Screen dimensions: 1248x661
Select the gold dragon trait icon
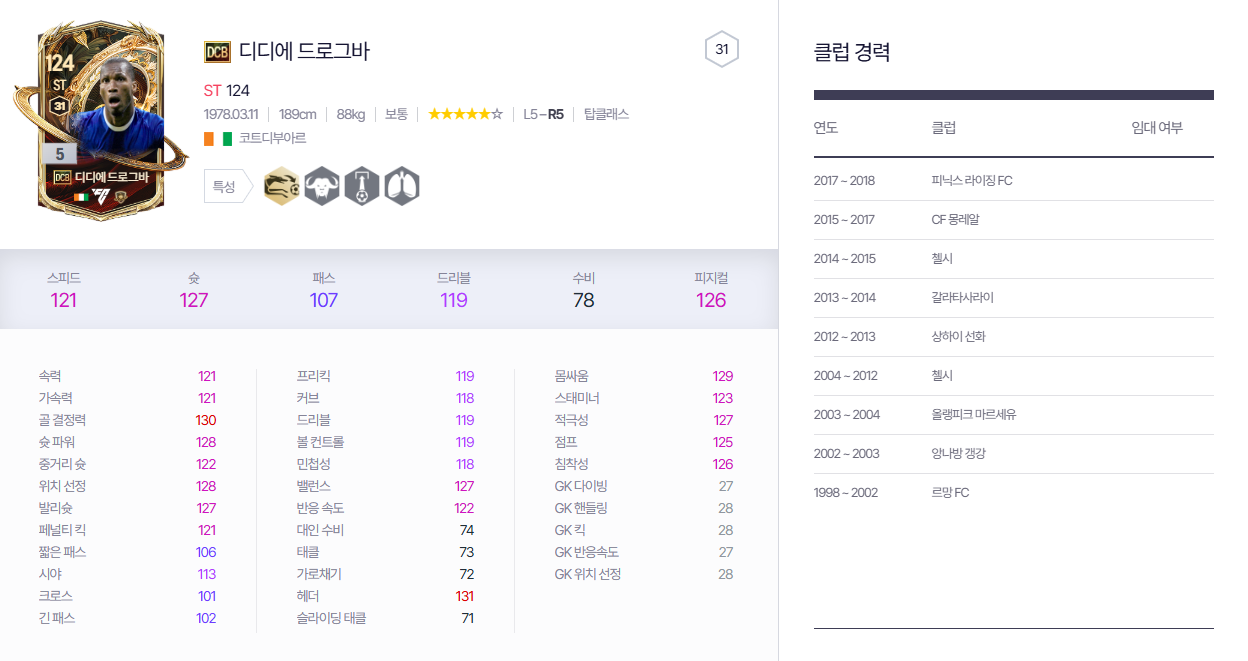[x=281, y=186]
